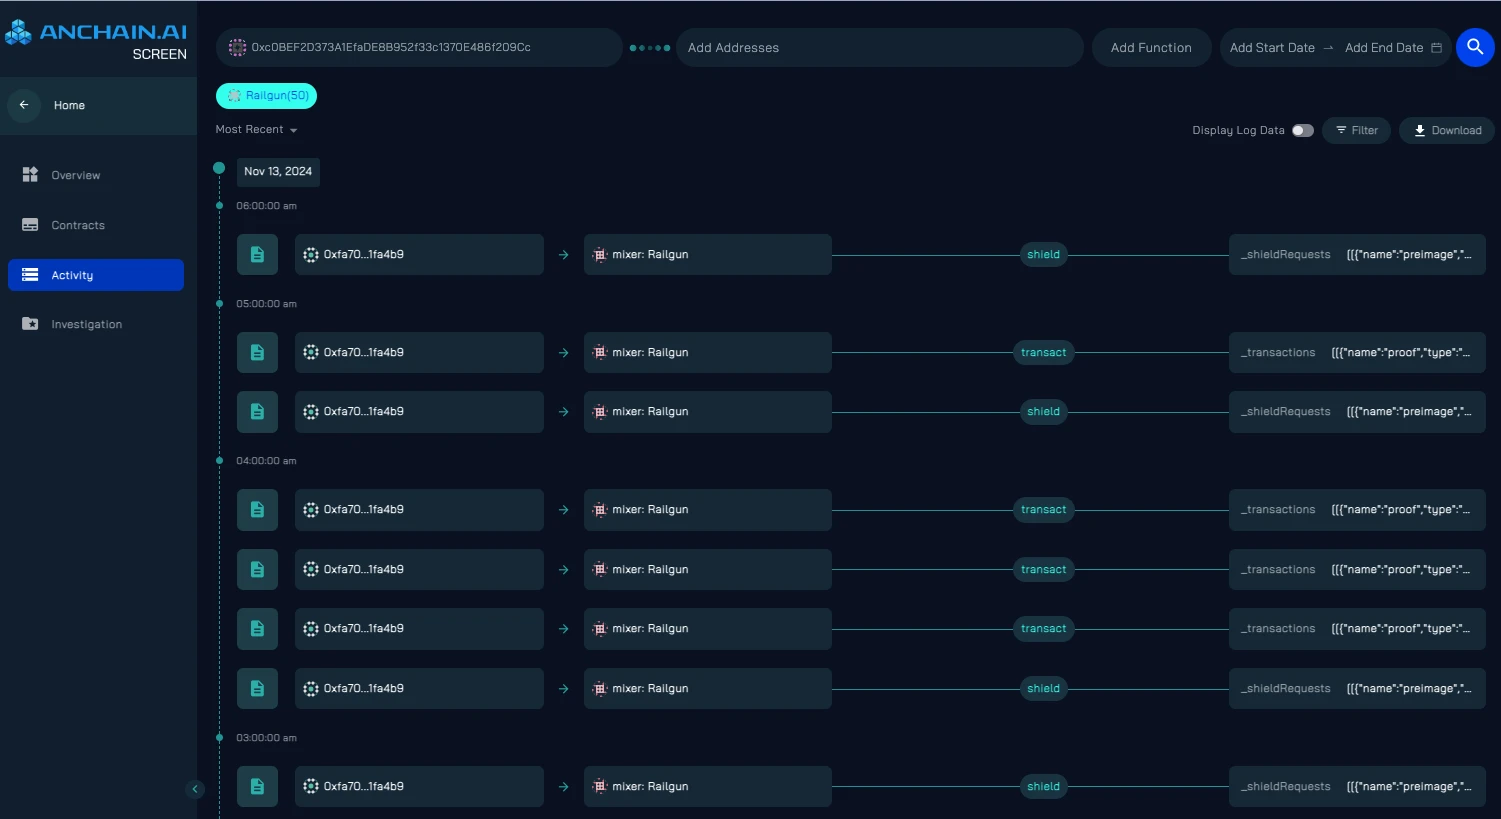The image size is (1501, 819).
Task: Click Add Start Date field
Action: tap(1272, 48)
